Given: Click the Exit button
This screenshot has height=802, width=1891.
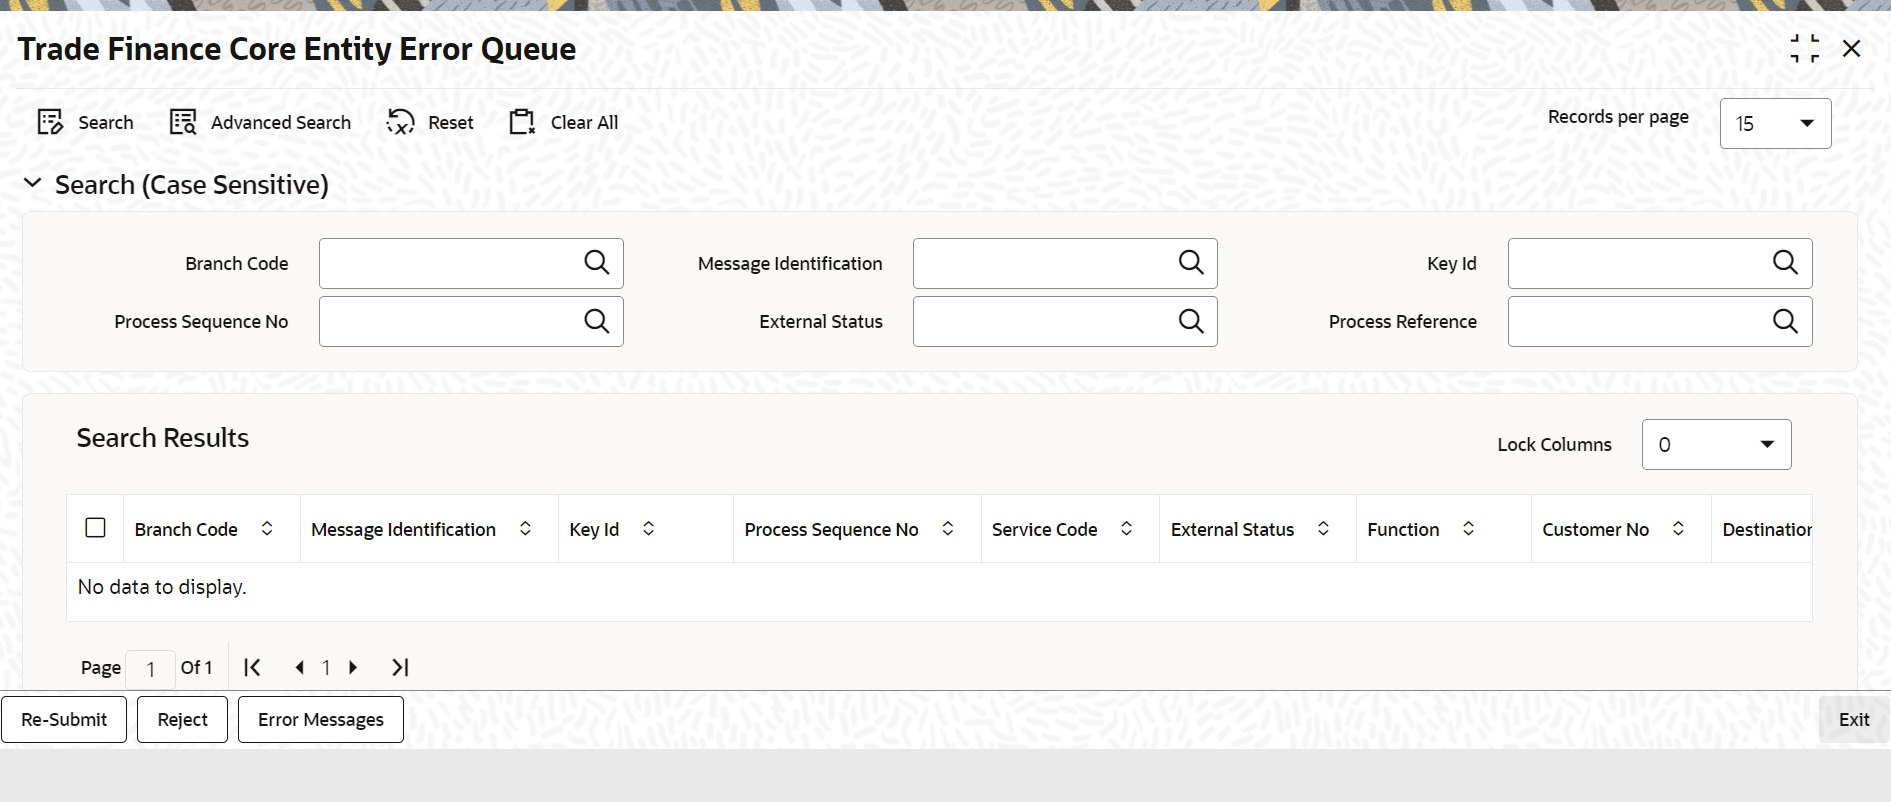Looking at the screenshot, I should [x=1853, y=719].
